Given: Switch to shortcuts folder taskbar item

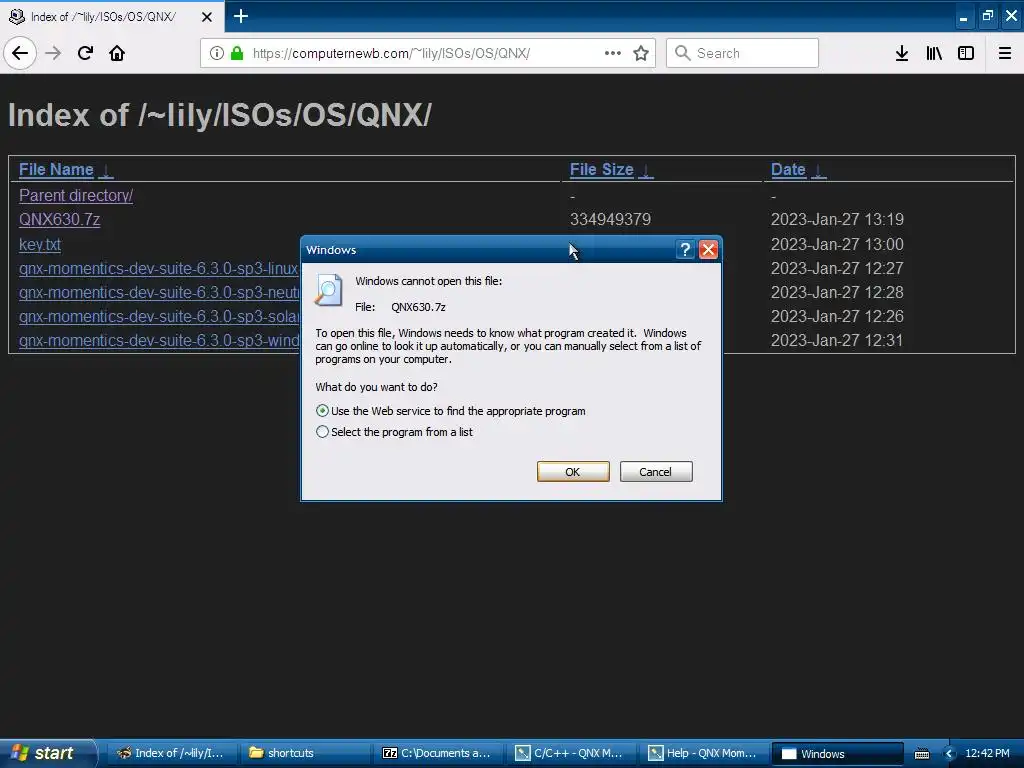Looking at the screenshot, I should [x=306, y=753].
